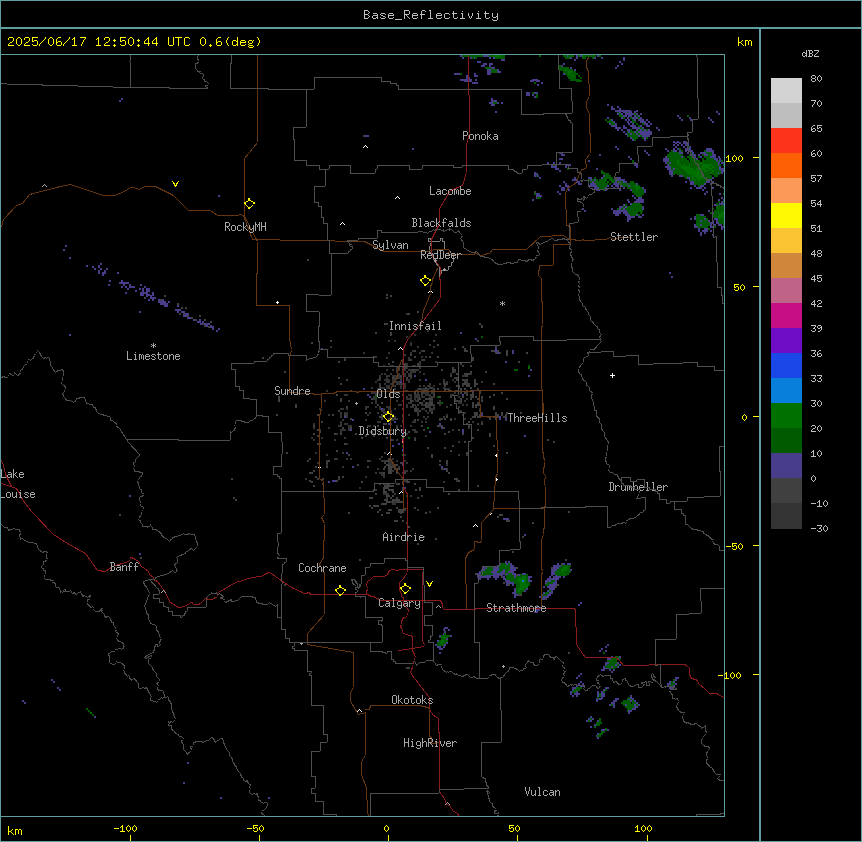Viewport: 862px width, 842px height.
Task: Choose the Lacombe town label
Action: (x=450, y=191)
